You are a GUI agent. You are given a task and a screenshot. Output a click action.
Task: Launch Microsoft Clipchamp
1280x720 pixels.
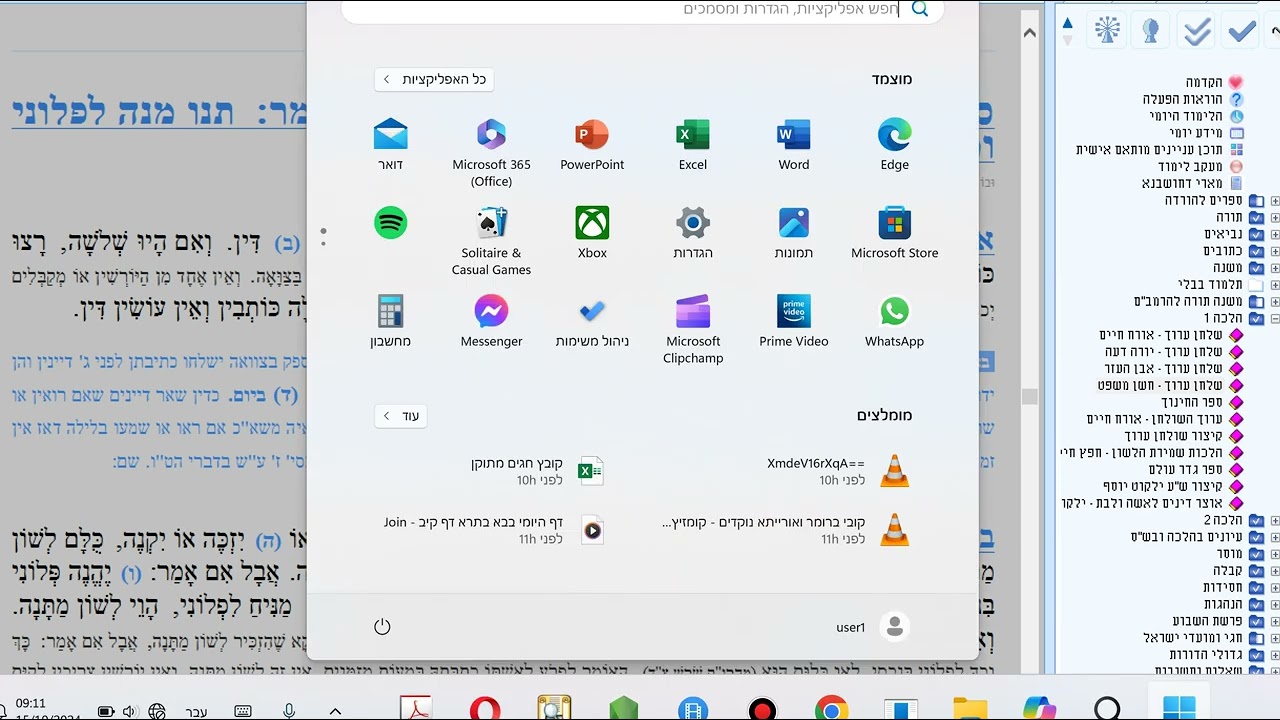[693, 329]
